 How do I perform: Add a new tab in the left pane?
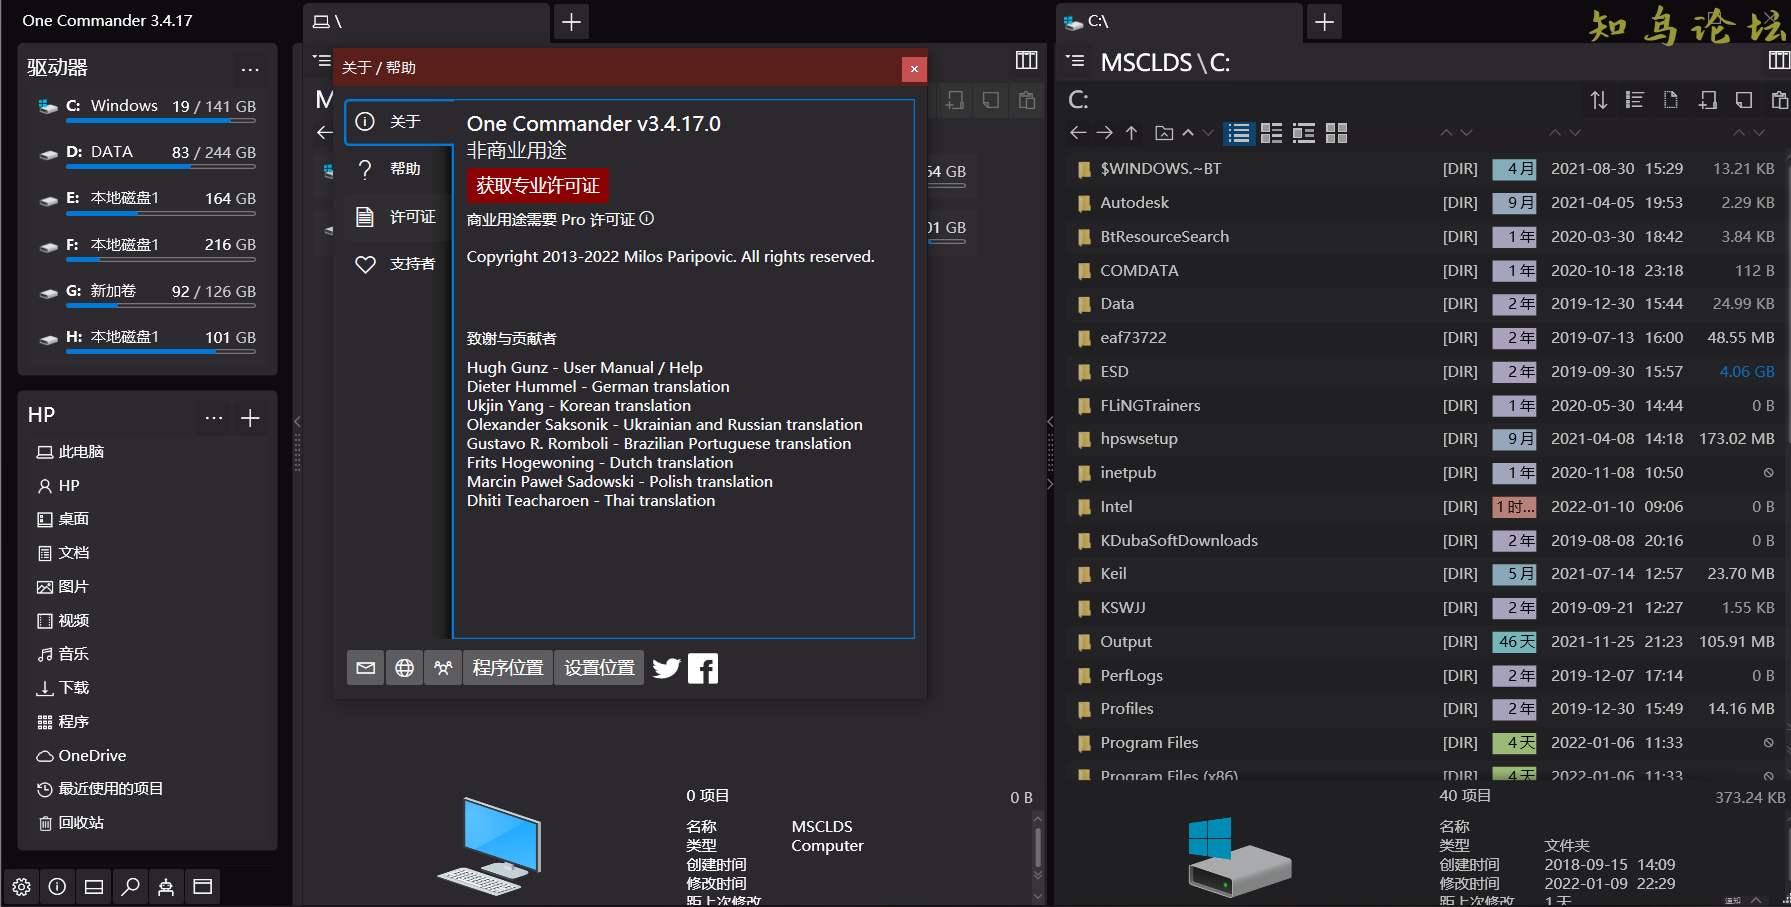pyautogui.click(x=571, y=22)
